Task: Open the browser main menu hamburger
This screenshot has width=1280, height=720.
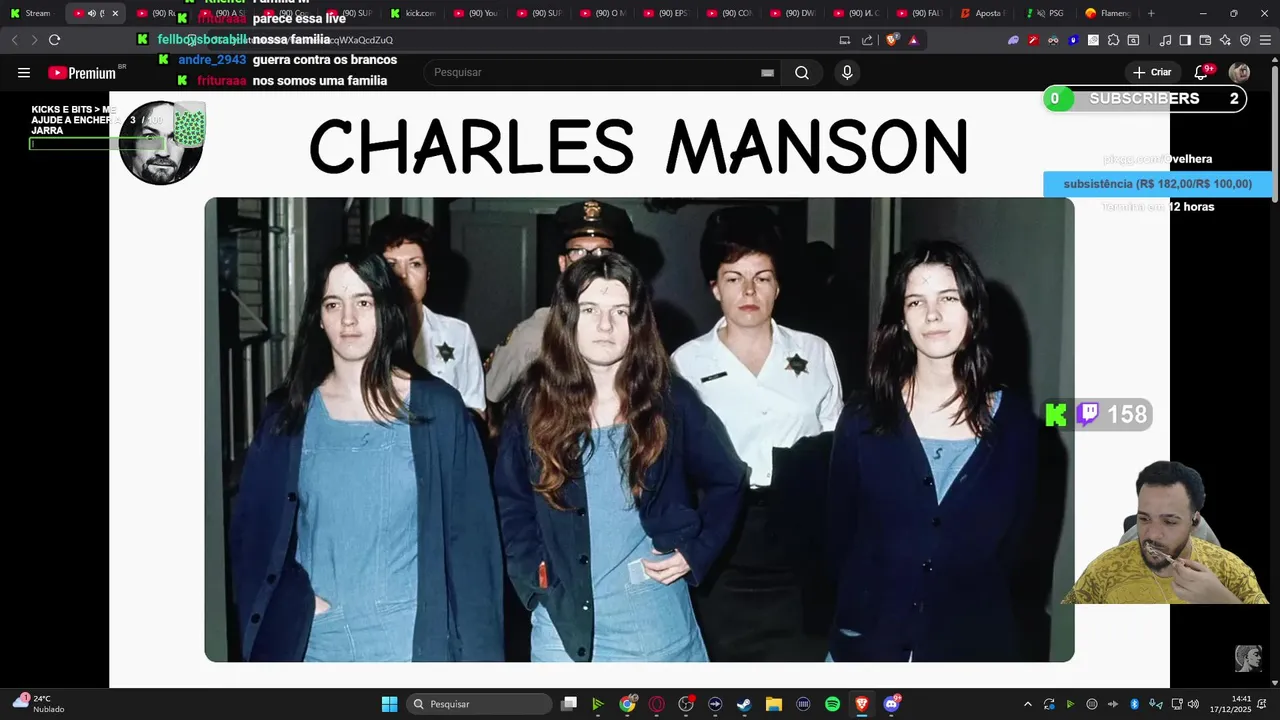Action: (1265, 40)
